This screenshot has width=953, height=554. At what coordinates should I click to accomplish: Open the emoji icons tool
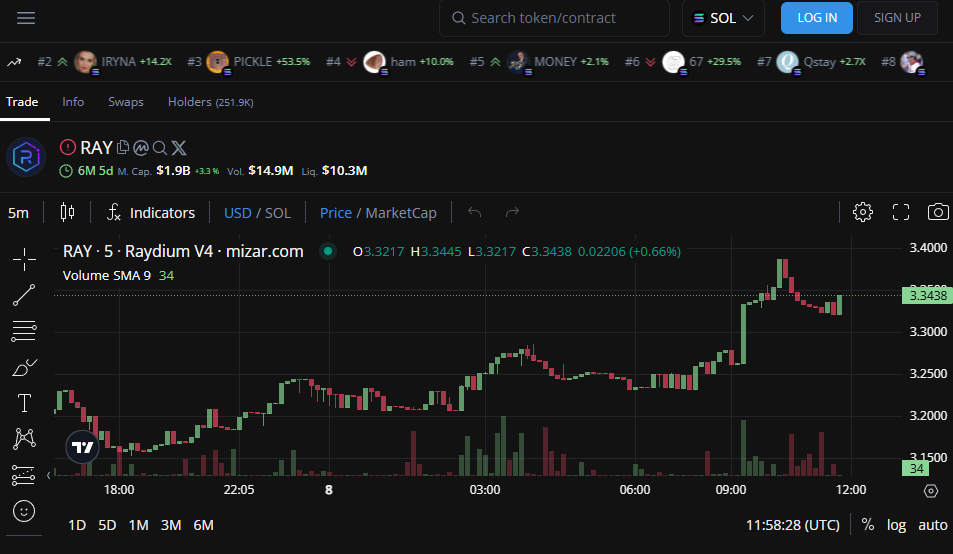[x=24, y=511]
